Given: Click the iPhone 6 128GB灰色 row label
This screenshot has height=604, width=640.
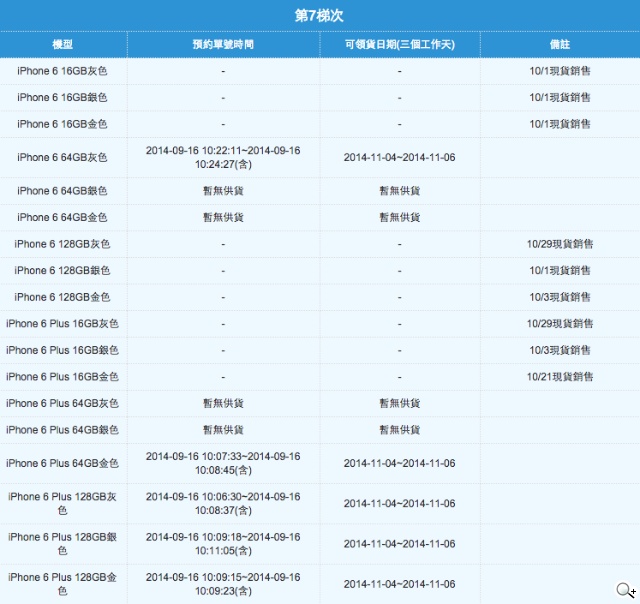Looking at the screenshot, I should [x=62, y=244].
